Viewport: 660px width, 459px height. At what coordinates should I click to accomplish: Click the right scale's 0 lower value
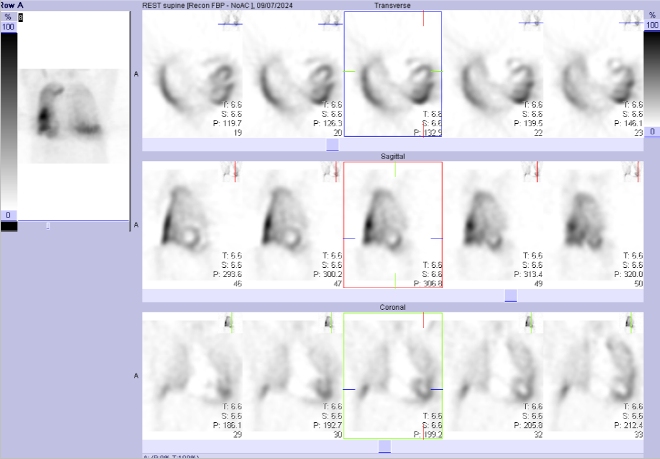[652, 132]
